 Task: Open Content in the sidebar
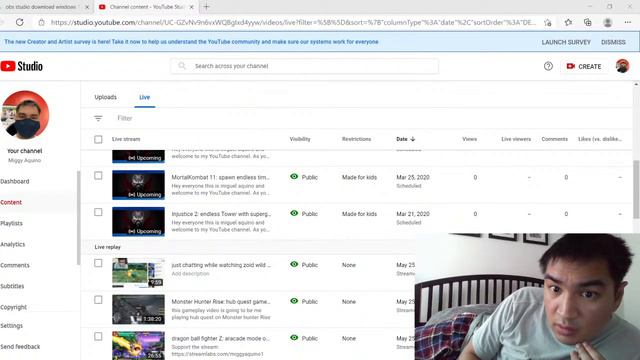click(11, 202)
